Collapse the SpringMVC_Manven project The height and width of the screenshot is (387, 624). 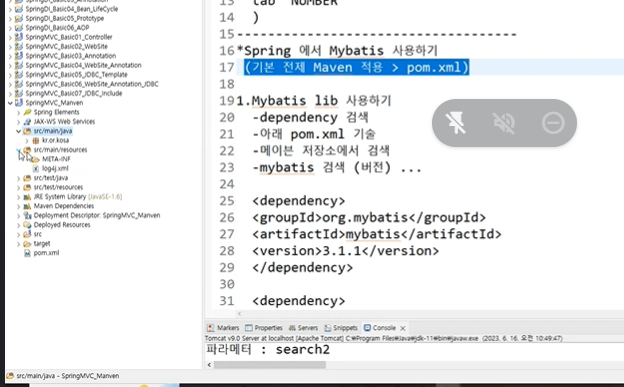[10, 103]
